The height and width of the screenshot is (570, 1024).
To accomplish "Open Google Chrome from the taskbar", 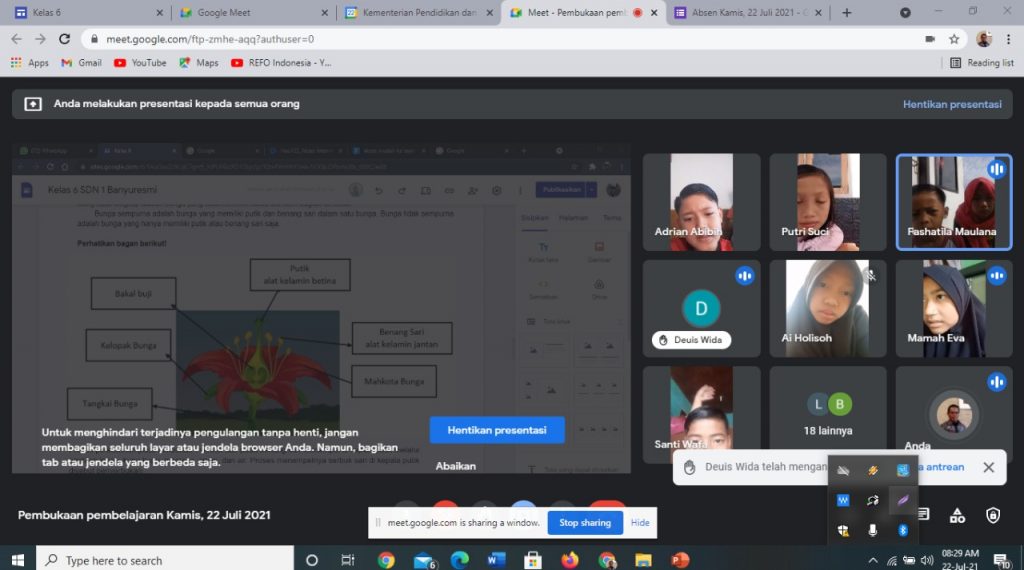I will [x=386, y=560].
